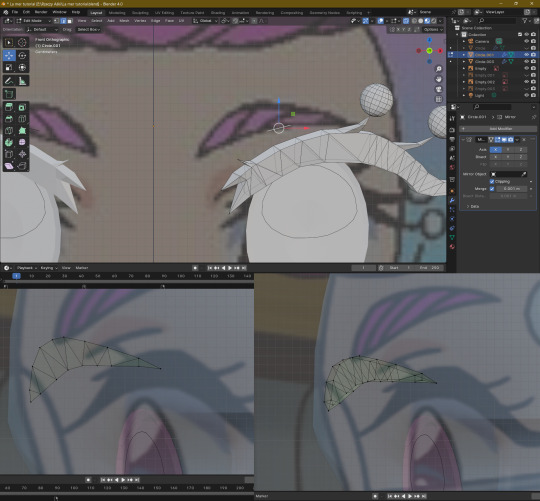Select the Knife tool
Viewport: 540px width, 501px height.
pyautogui.click(x=9, y=131)
